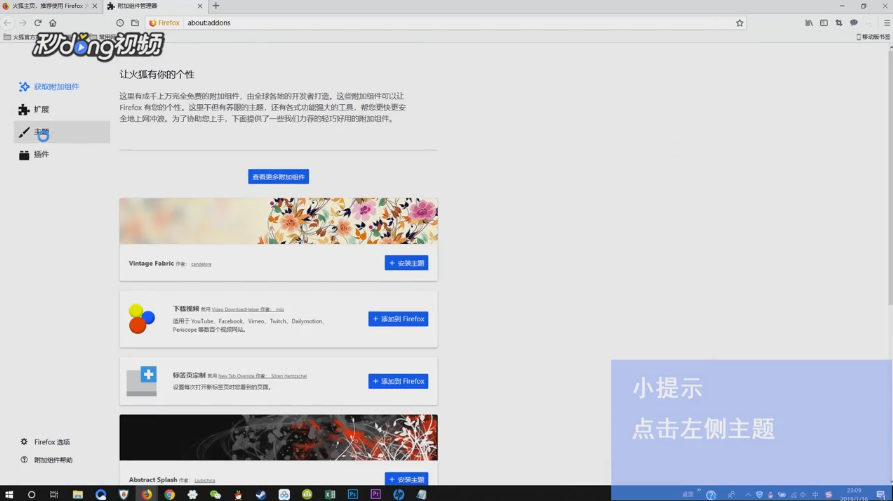Open Steam from the taskbar

point(261,494)
